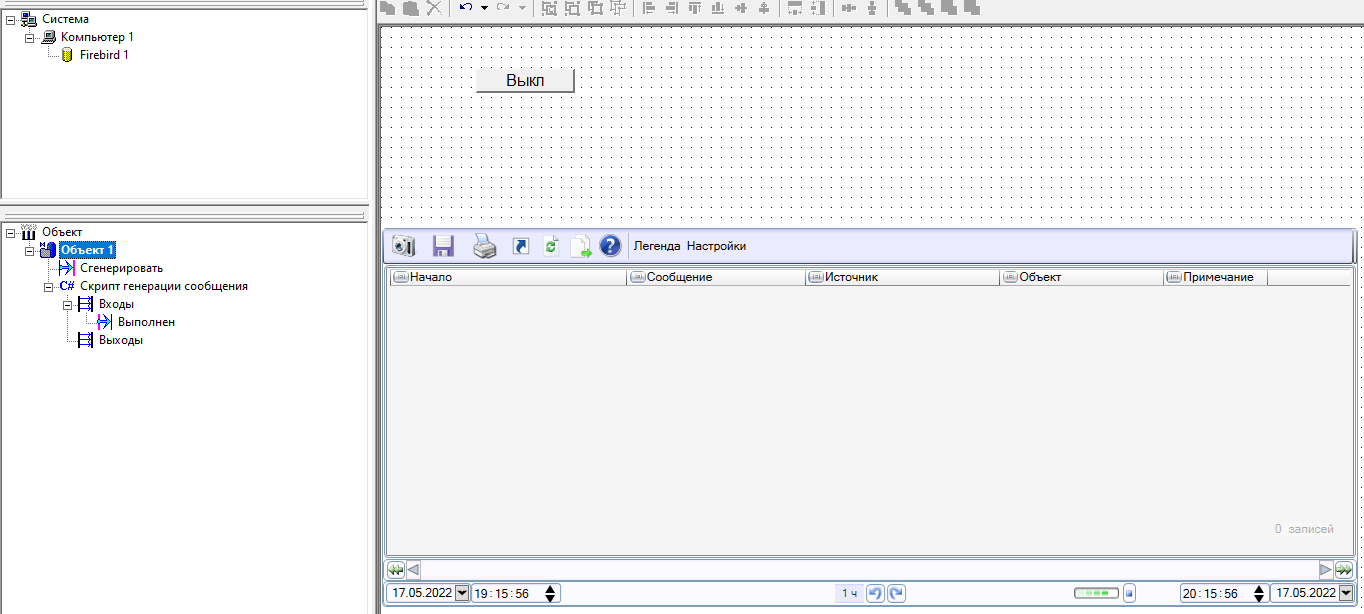Open help with the blue question mark icon
This screenshot has width=1364, height=614.
pos(610,246)
